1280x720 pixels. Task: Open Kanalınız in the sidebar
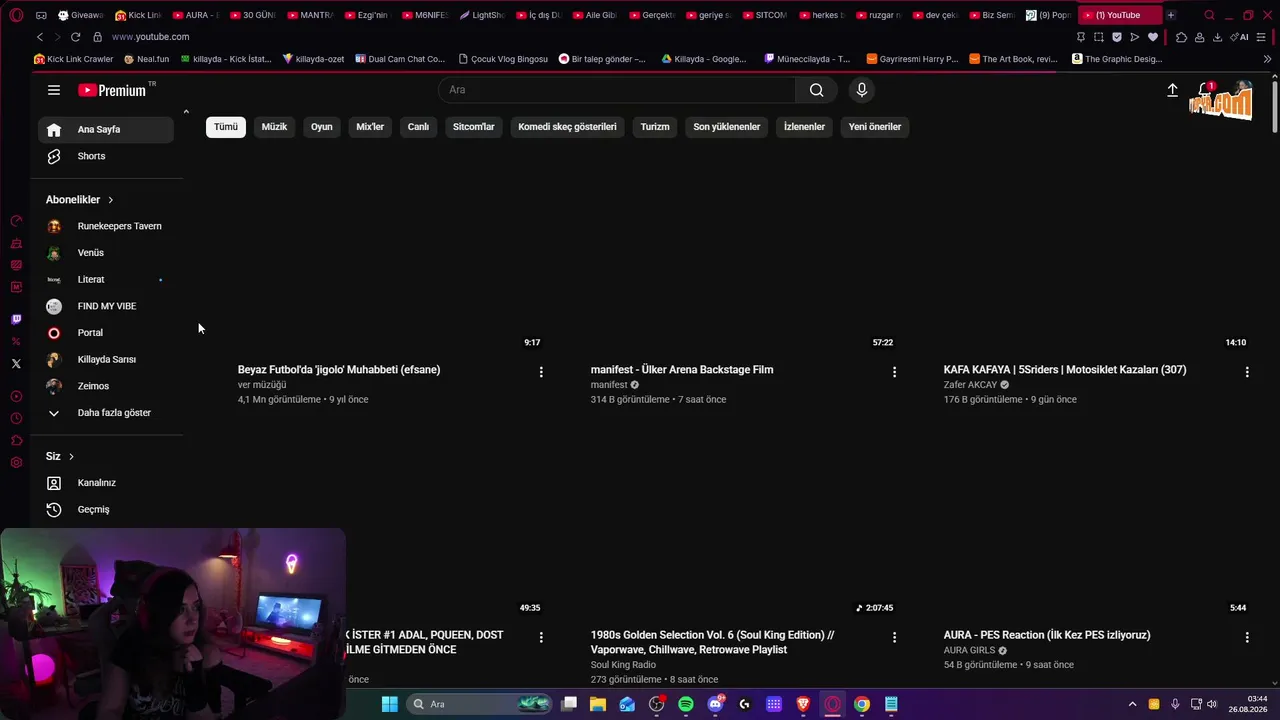pyautogui.click(x=106, y=483)
